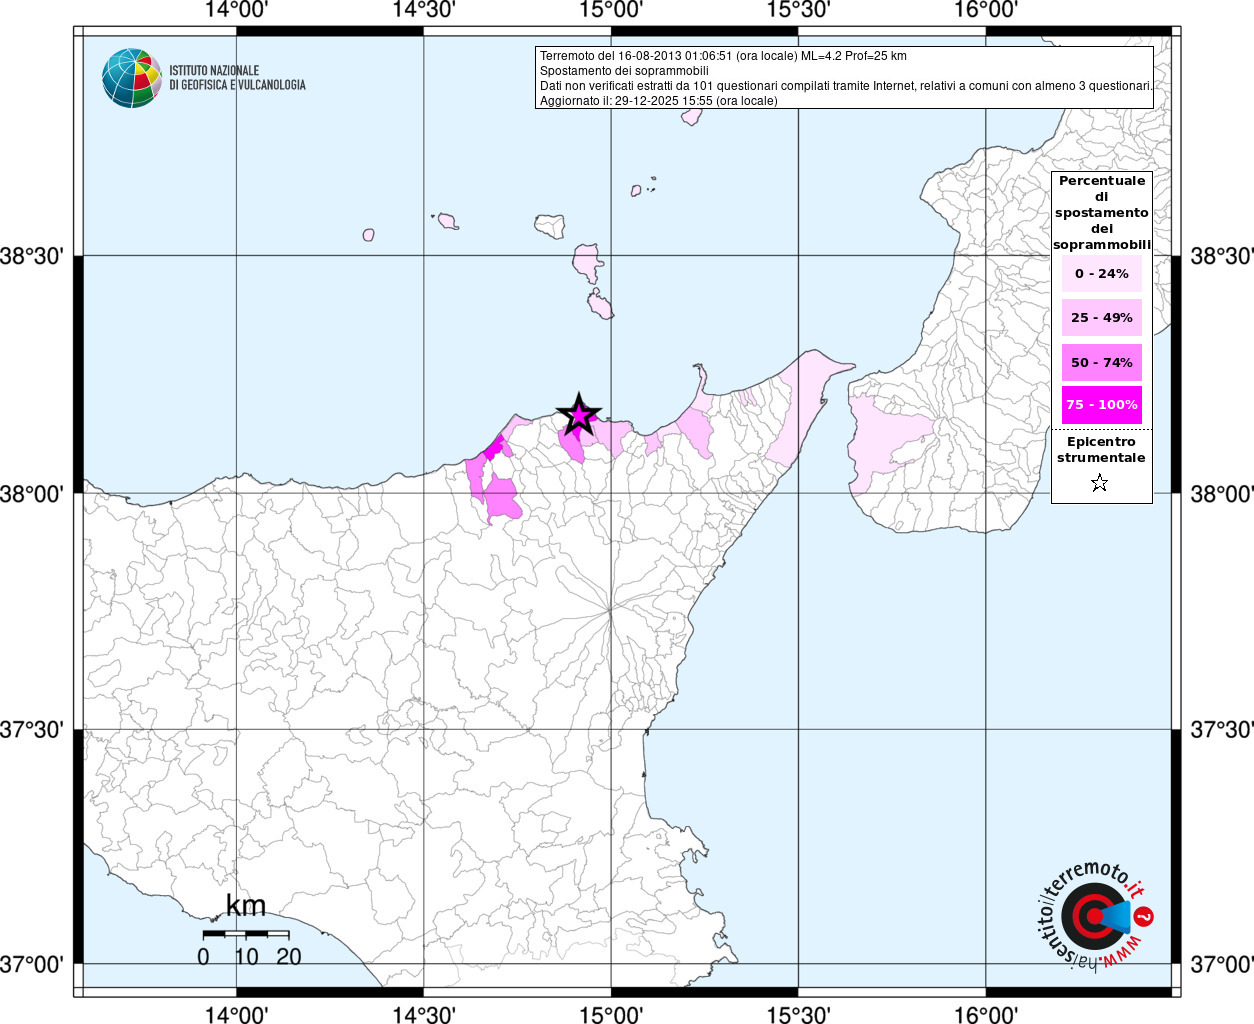This screenshot has width=1254, height=1024.
Task: Click the km scale bar
Action: [x=245, y=934]
